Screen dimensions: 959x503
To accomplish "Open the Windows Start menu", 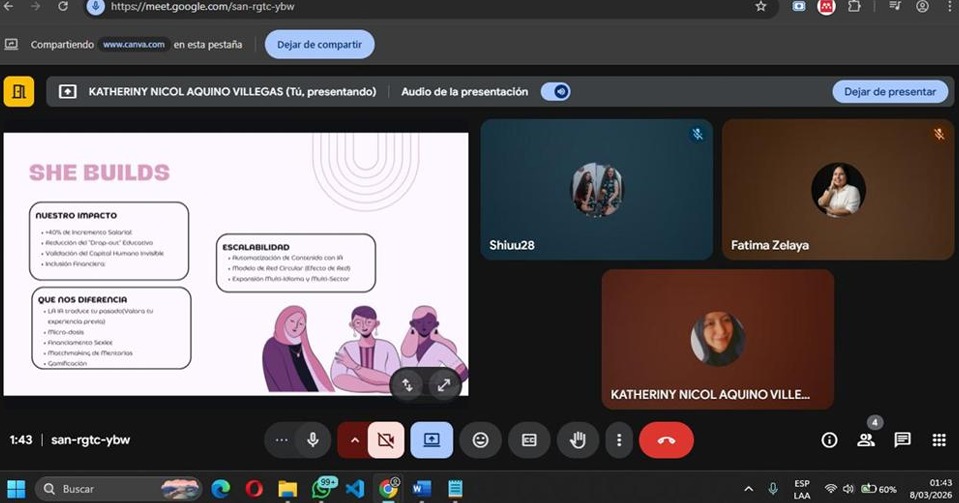I will [16, 489].
